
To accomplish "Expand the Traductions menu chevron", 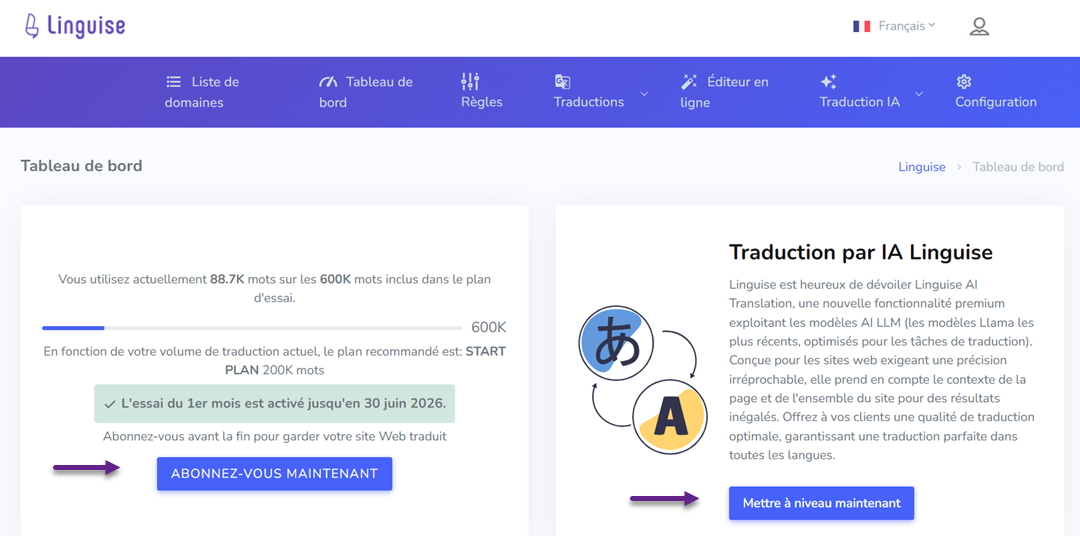I will tap(644, 94).
